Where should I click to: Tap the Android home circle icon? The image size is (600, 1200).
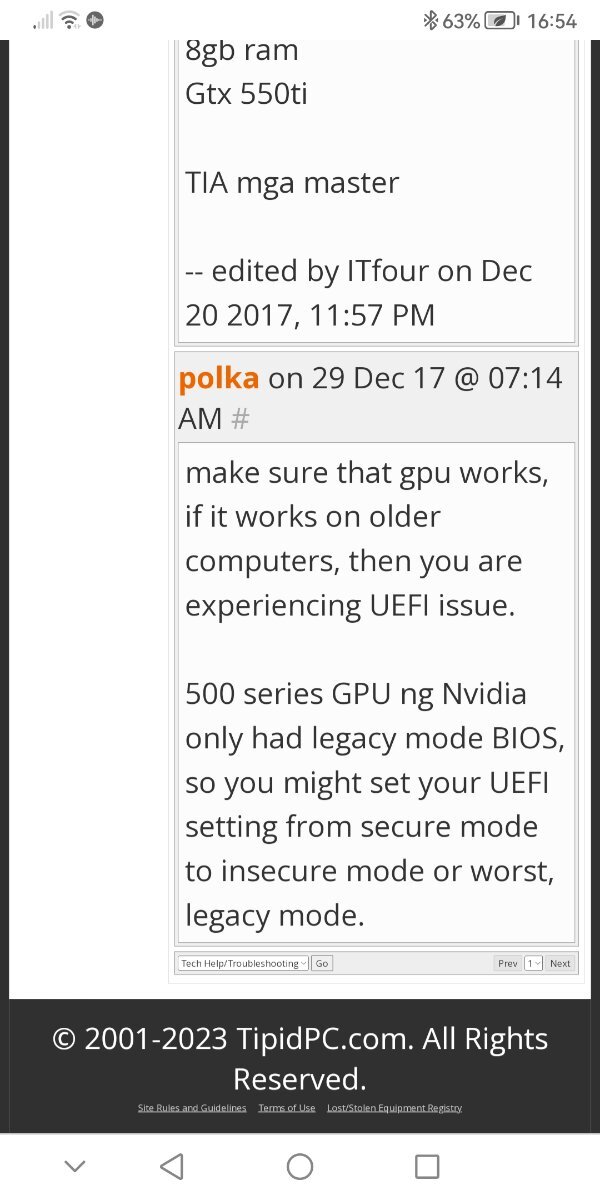coord(300,1166)
